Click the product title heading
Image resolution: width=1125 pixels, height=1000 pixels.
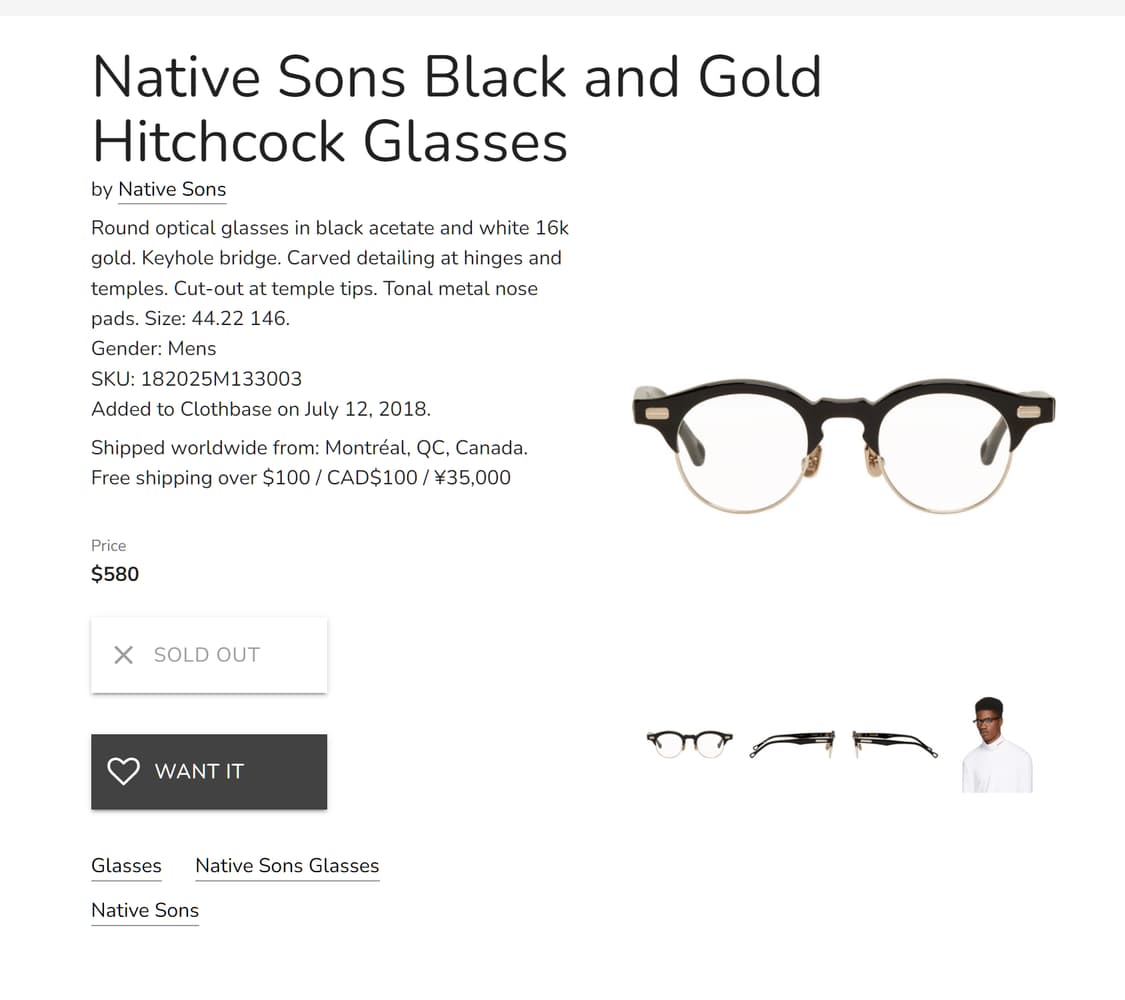(x=456, y=108)
